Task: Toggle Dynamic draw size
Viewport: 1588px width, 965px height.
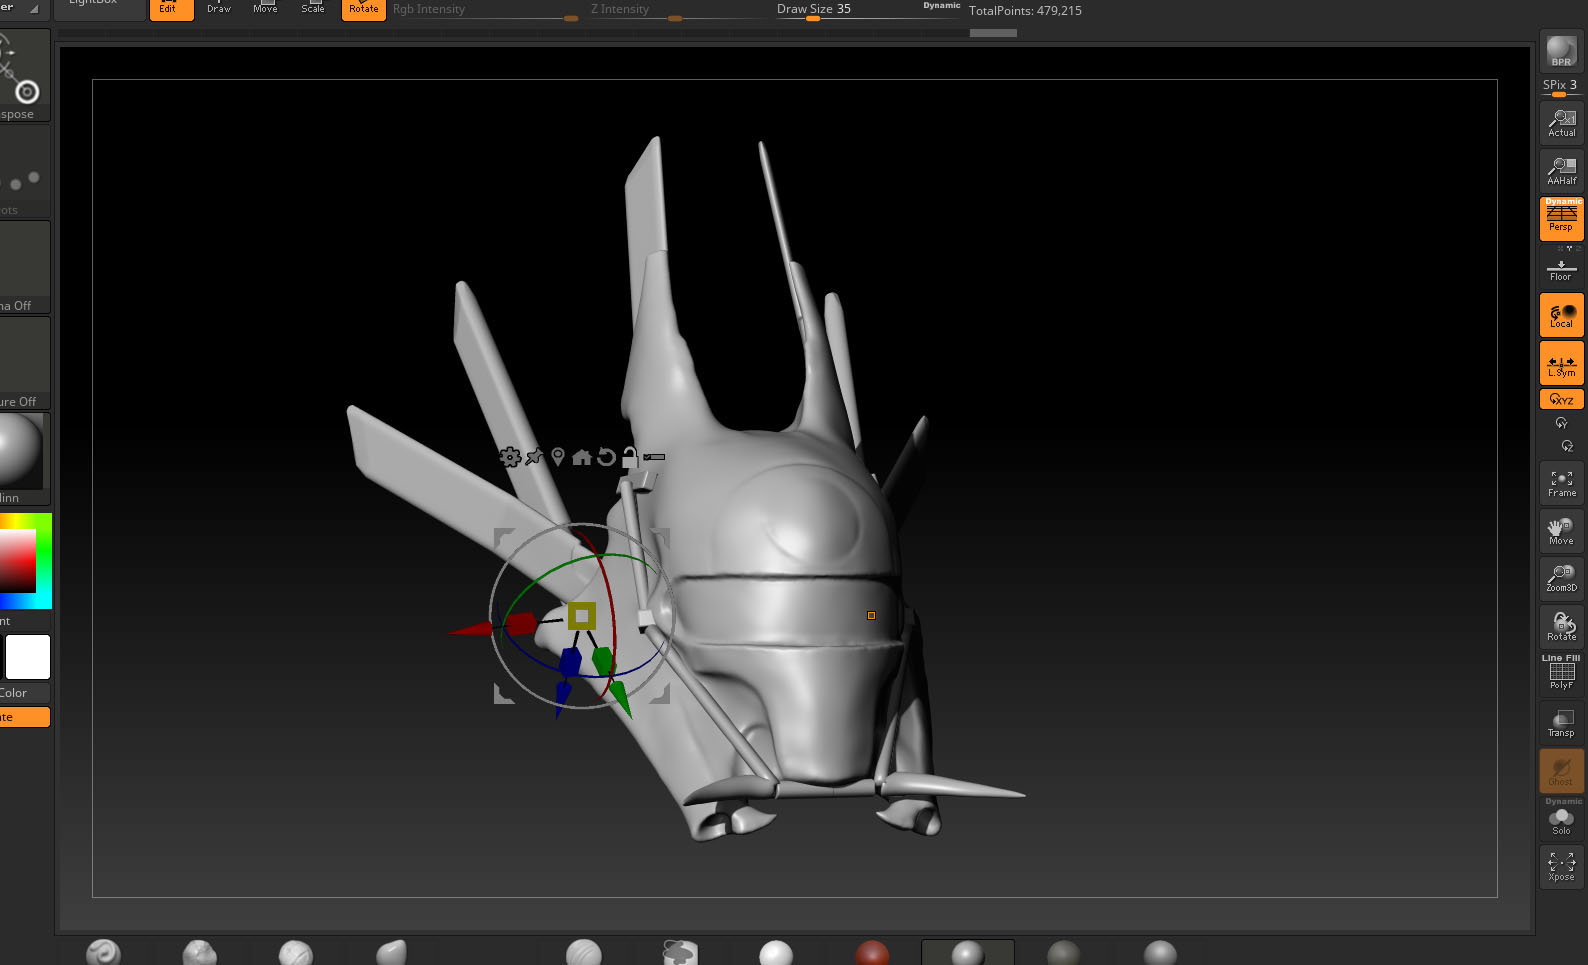Action: click(941, 6)
